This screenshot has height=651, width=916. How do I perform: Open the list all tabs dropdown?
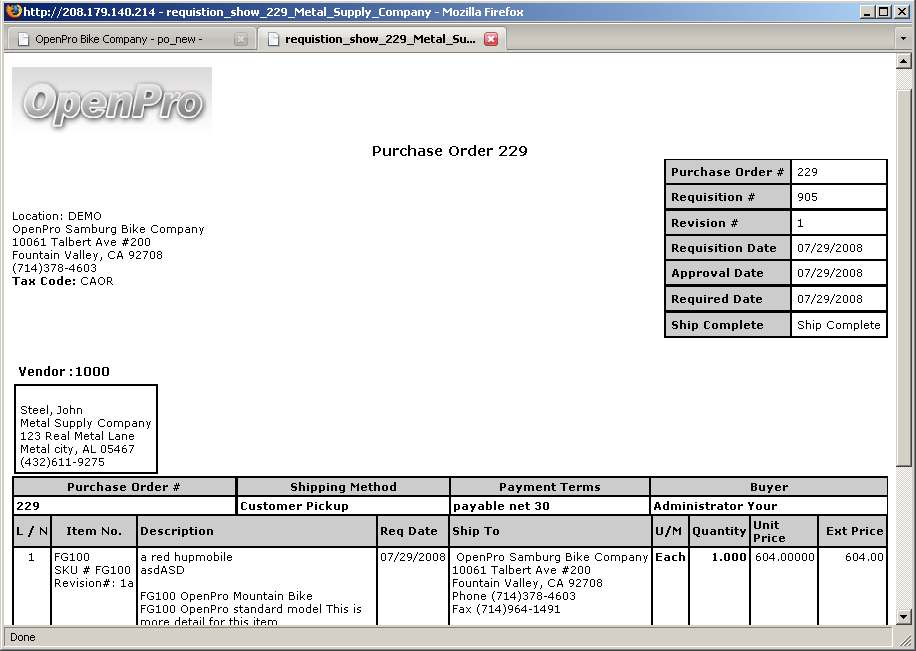click(x=903, y=39)
